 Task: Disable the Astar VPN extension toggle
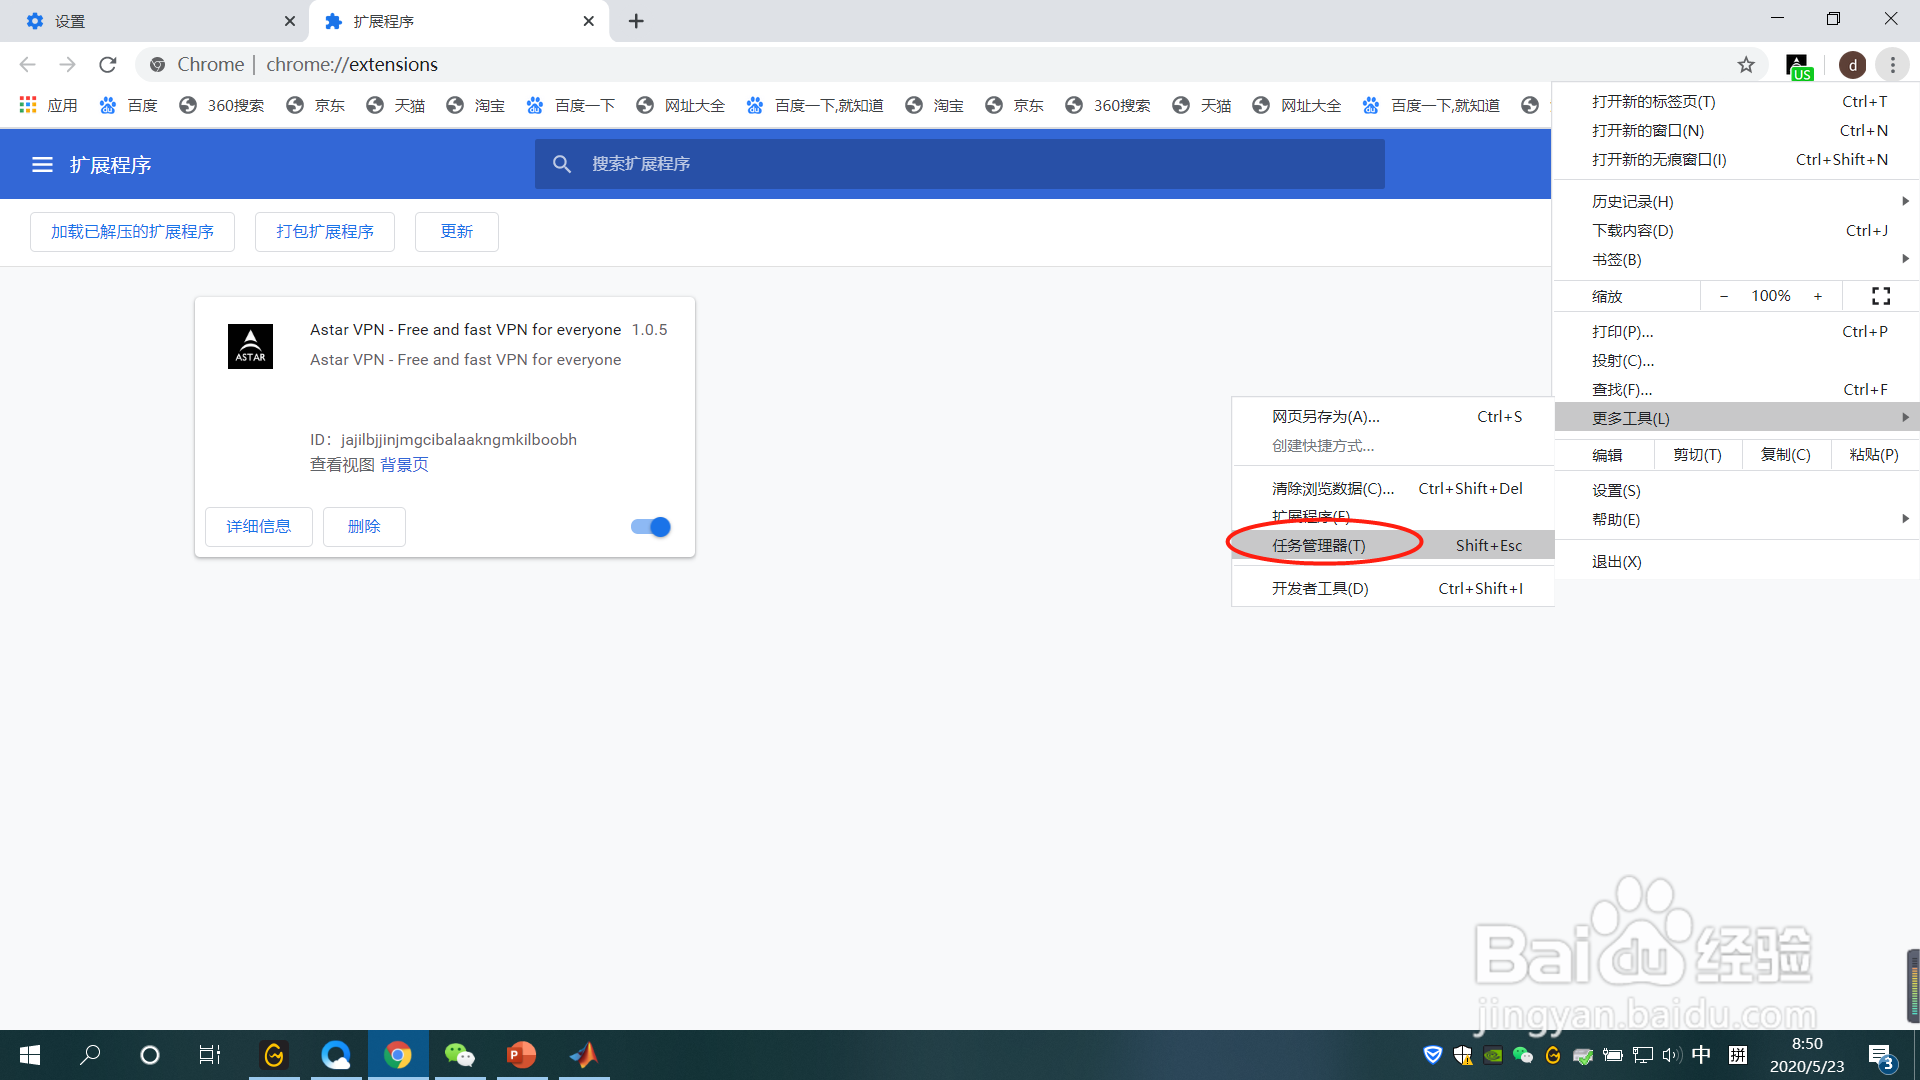click(651, 527)
